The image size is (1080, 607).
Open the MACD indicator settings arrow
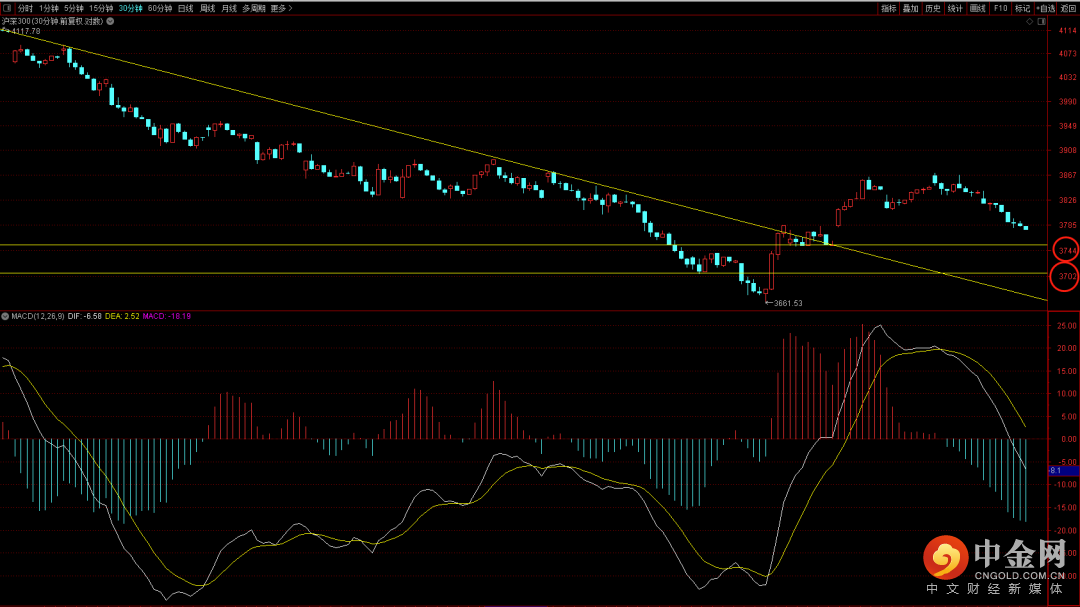tap(5, 316)
